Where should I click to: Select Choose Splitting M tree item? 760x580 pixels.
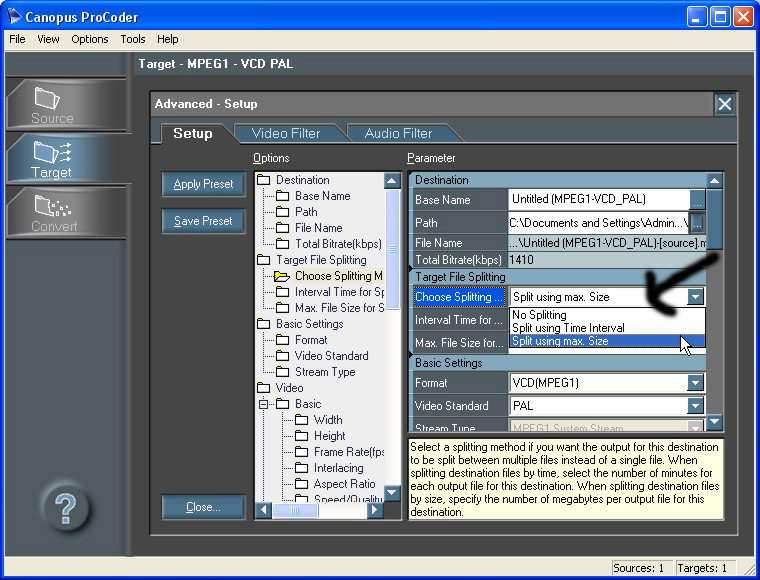[x=329, y=276]
